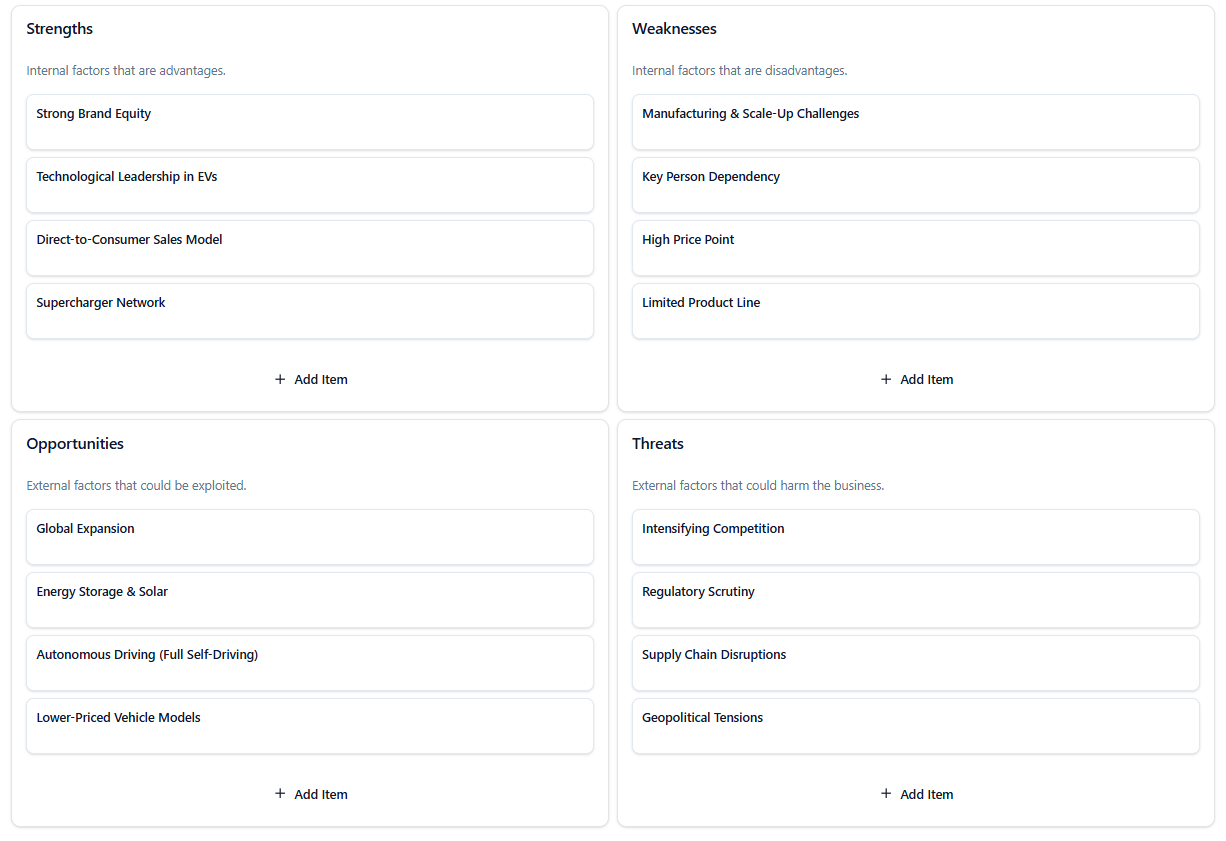
Task: Select the Supply Chain Disruptions item
Action: tap(915, 663)
